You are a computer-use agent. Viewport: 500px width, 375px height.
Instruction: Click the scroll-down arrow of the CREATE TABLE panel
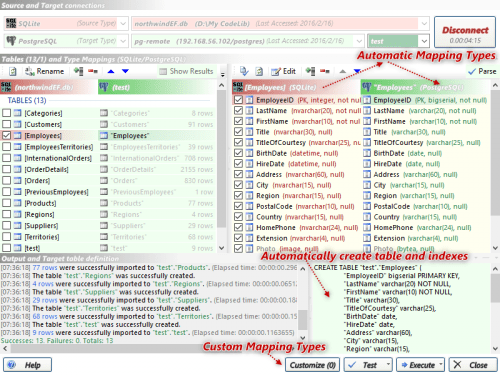coord(495,349)
